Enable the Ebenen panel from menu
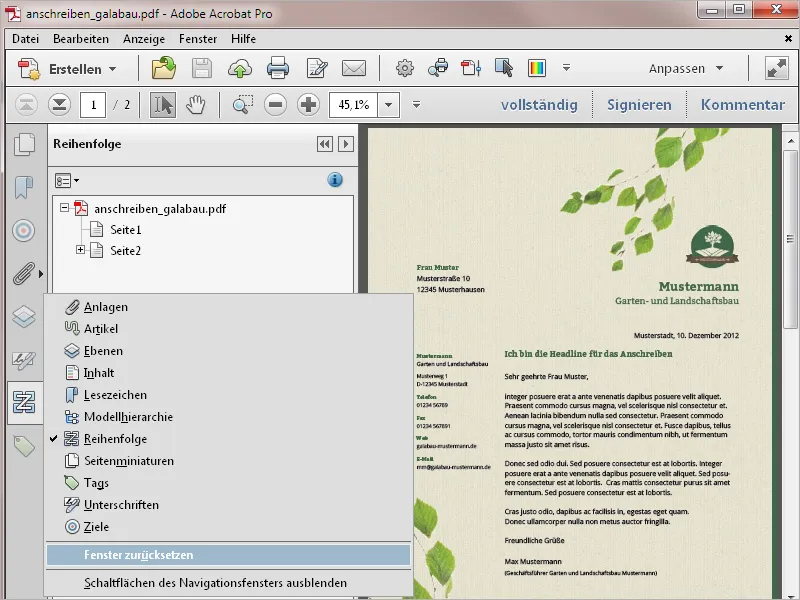This screenshot has height=600, width=800. [103, 351]
